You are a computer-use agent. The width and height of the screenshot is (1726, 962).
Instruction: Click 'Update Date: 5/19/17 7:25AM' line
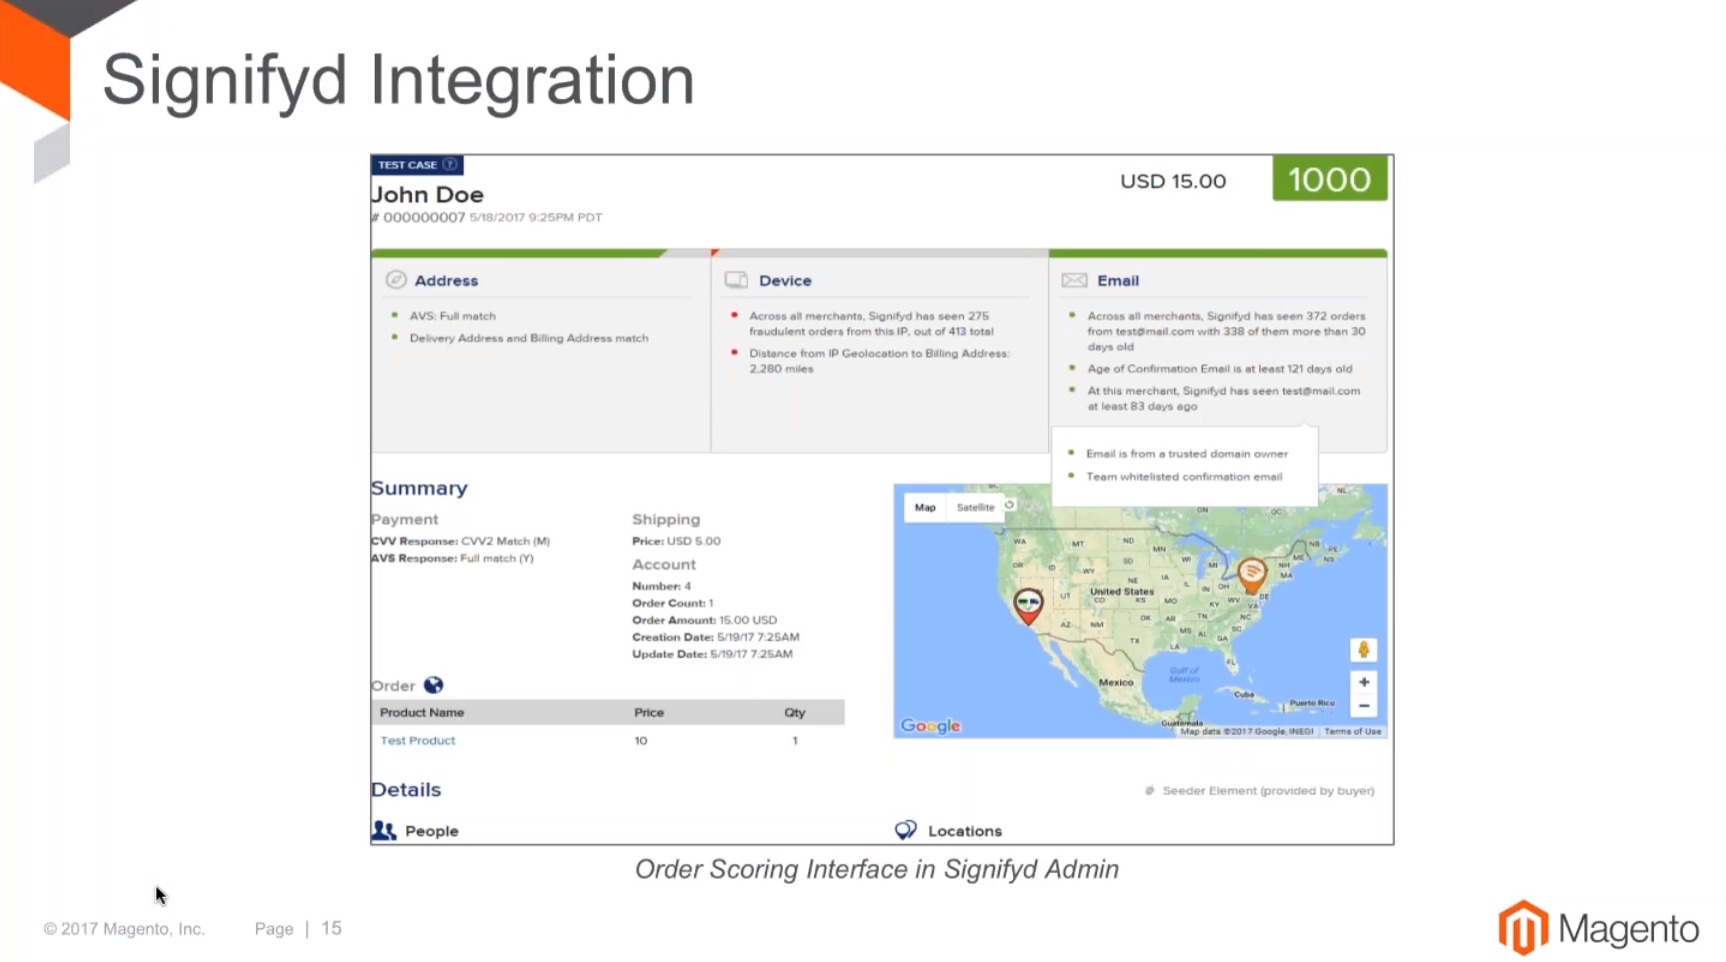pos(712,654)
